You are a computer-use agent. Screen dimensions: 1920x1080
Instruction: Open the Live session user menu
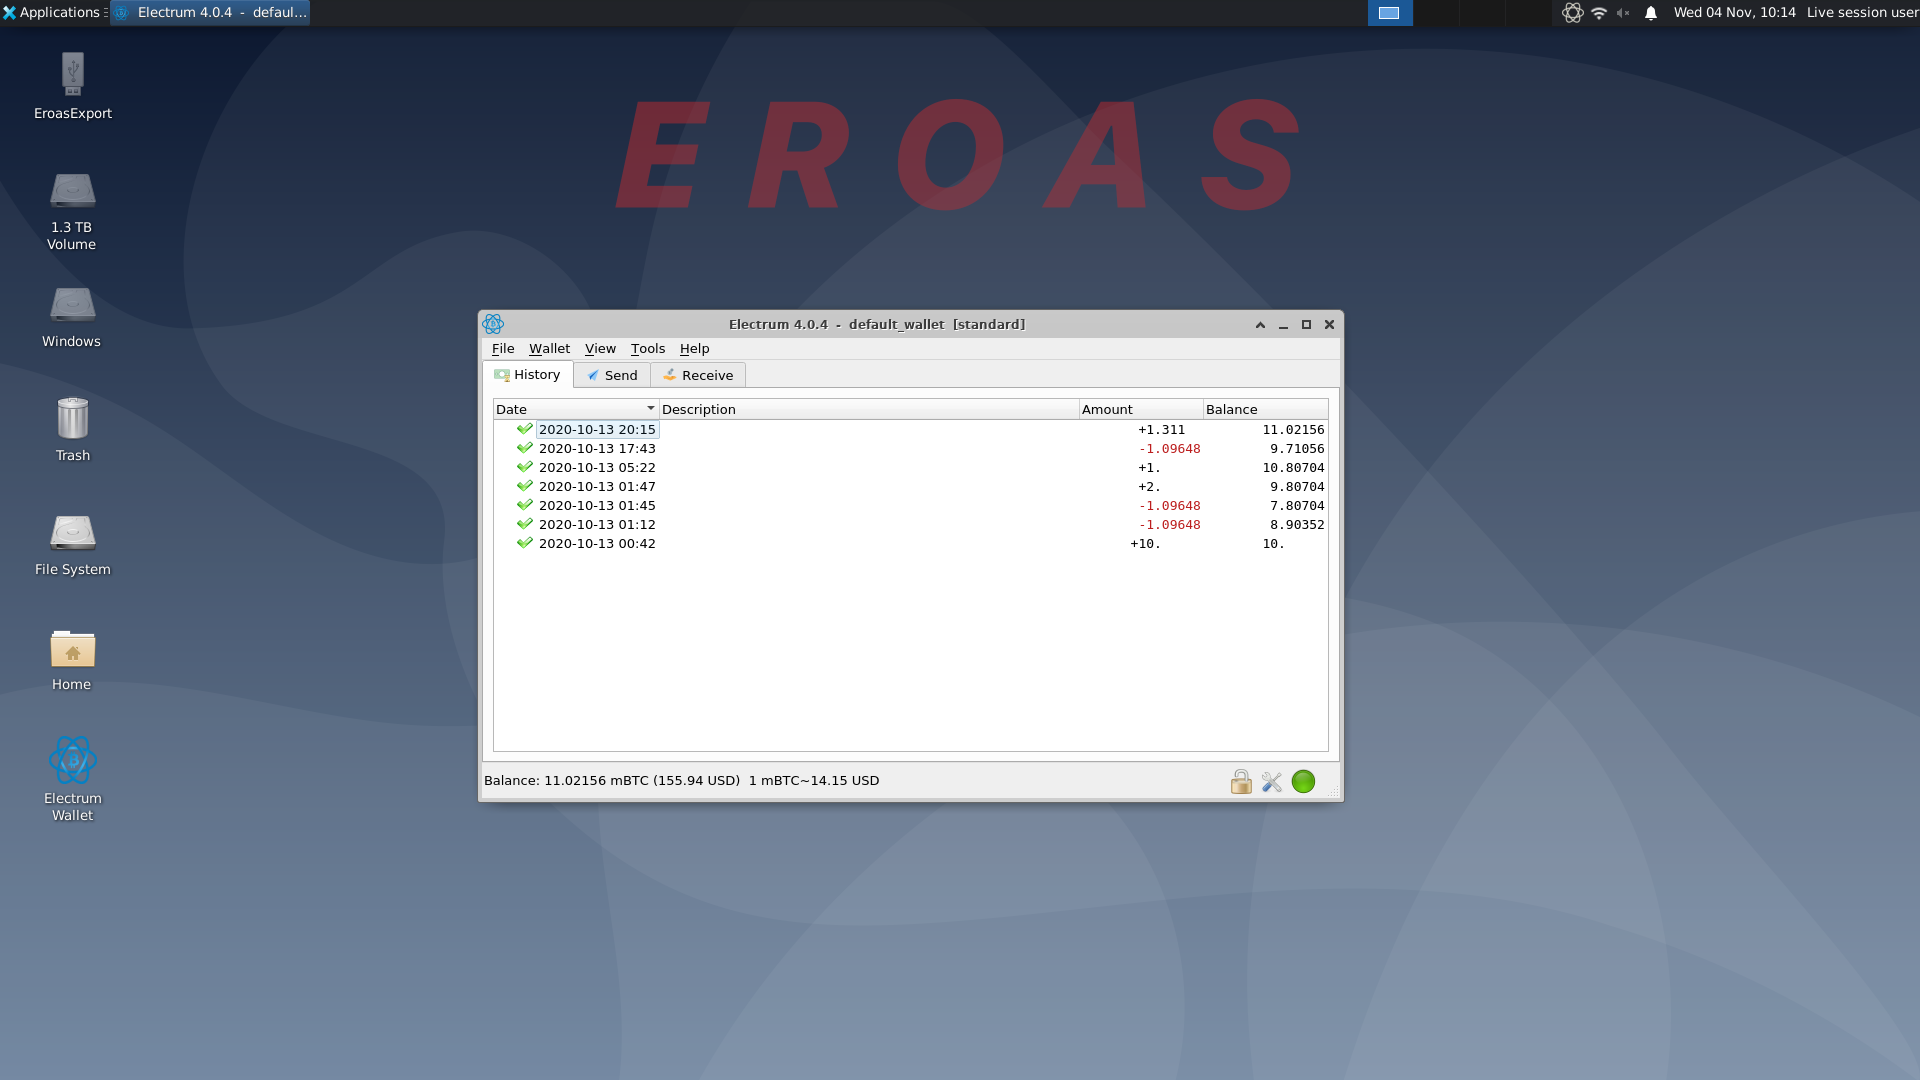[x=1862, y=13]
